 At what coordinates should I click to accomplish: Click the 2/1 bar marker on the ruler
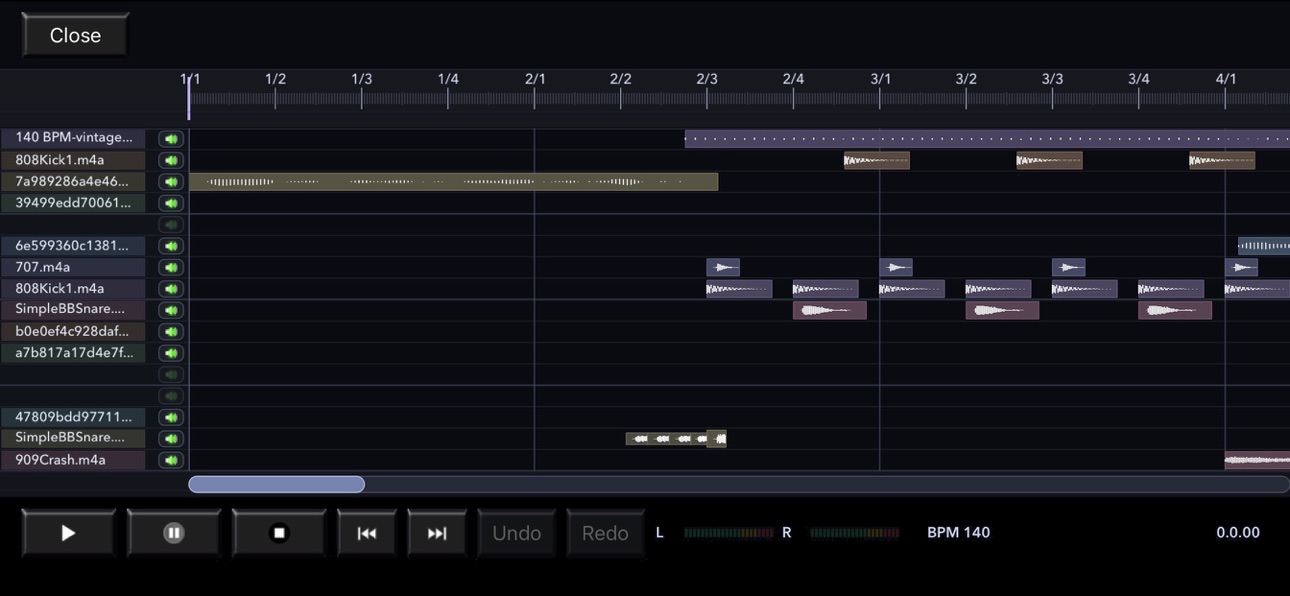click(x=535, y=79)
